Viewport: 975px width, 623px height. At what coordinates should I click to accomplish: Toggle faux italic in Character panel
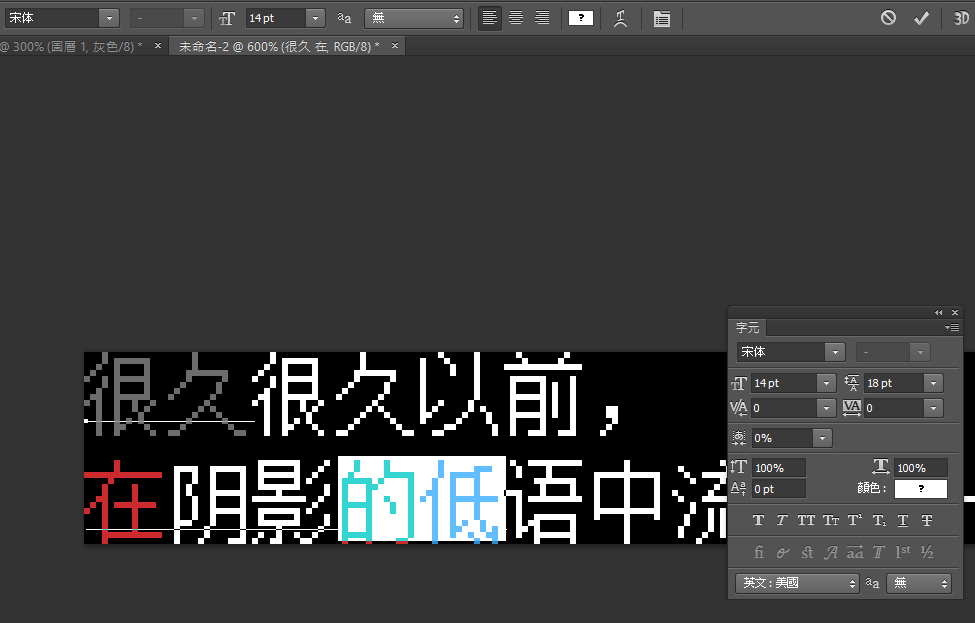point(782,520)
